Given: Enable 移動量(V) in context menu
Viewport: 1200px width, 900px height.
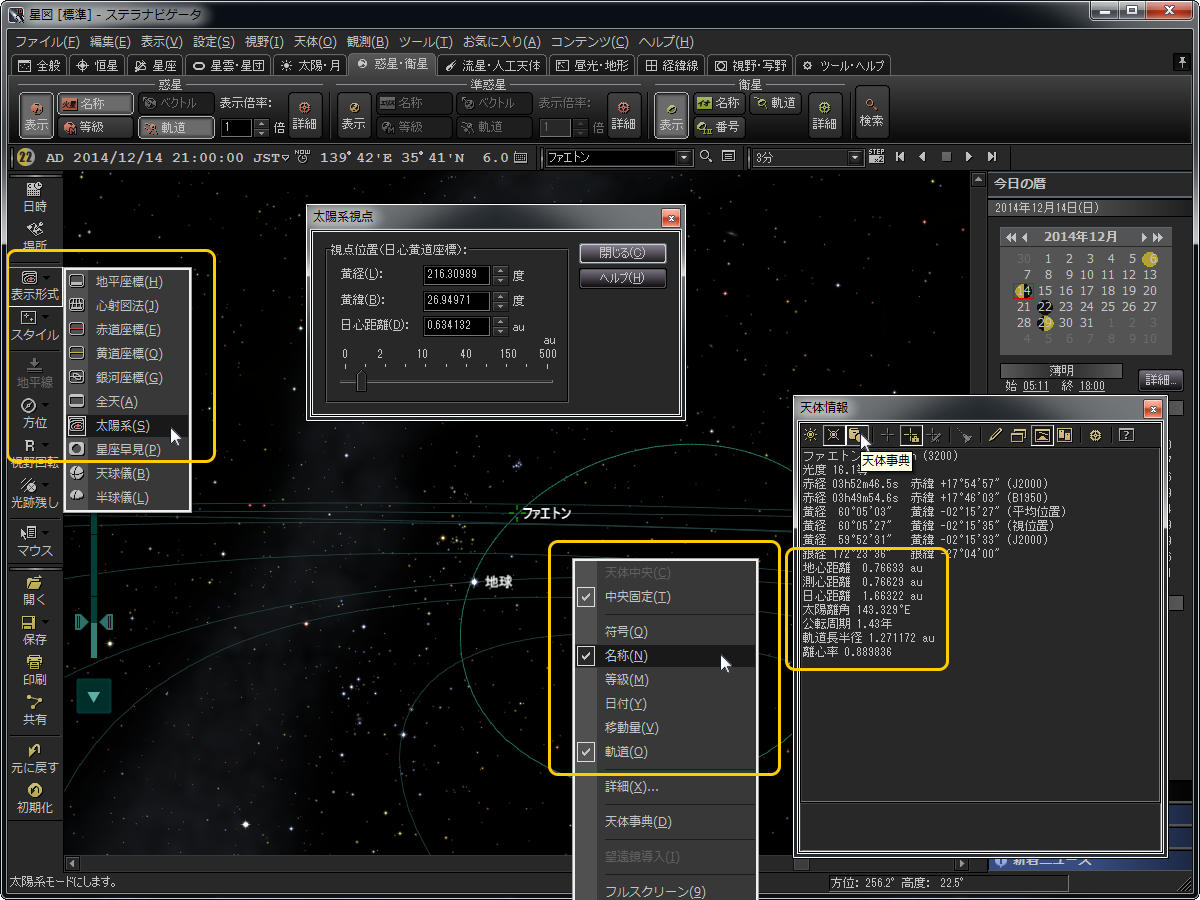Looking at the screenshot, I should 666,728.
